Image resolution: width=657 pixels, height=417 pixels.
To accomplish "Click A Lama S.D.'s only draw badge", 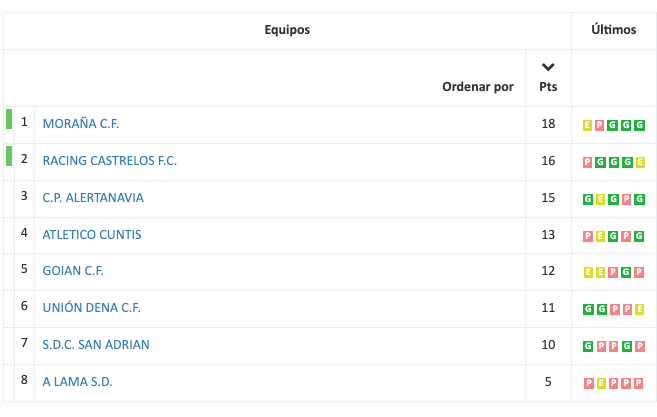I will click(600, 383).
